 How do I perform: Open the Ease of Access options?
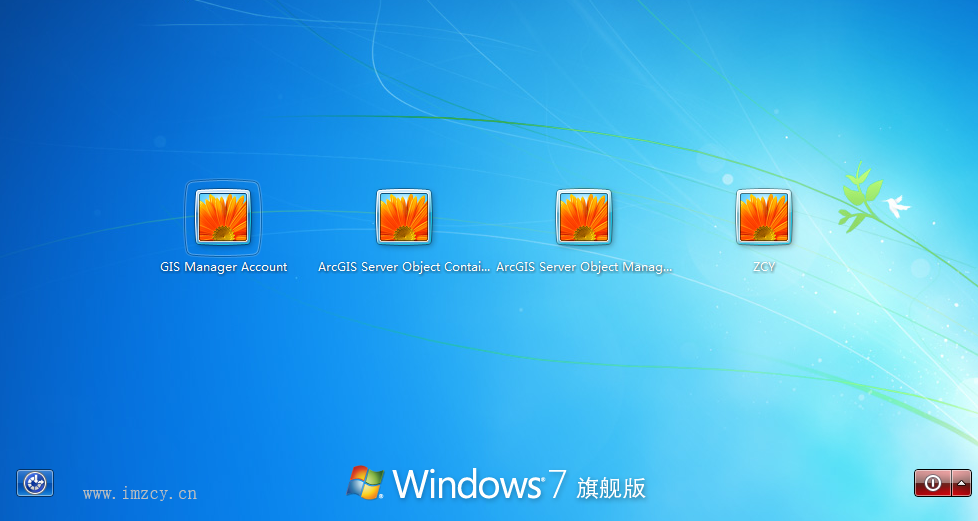35,483
